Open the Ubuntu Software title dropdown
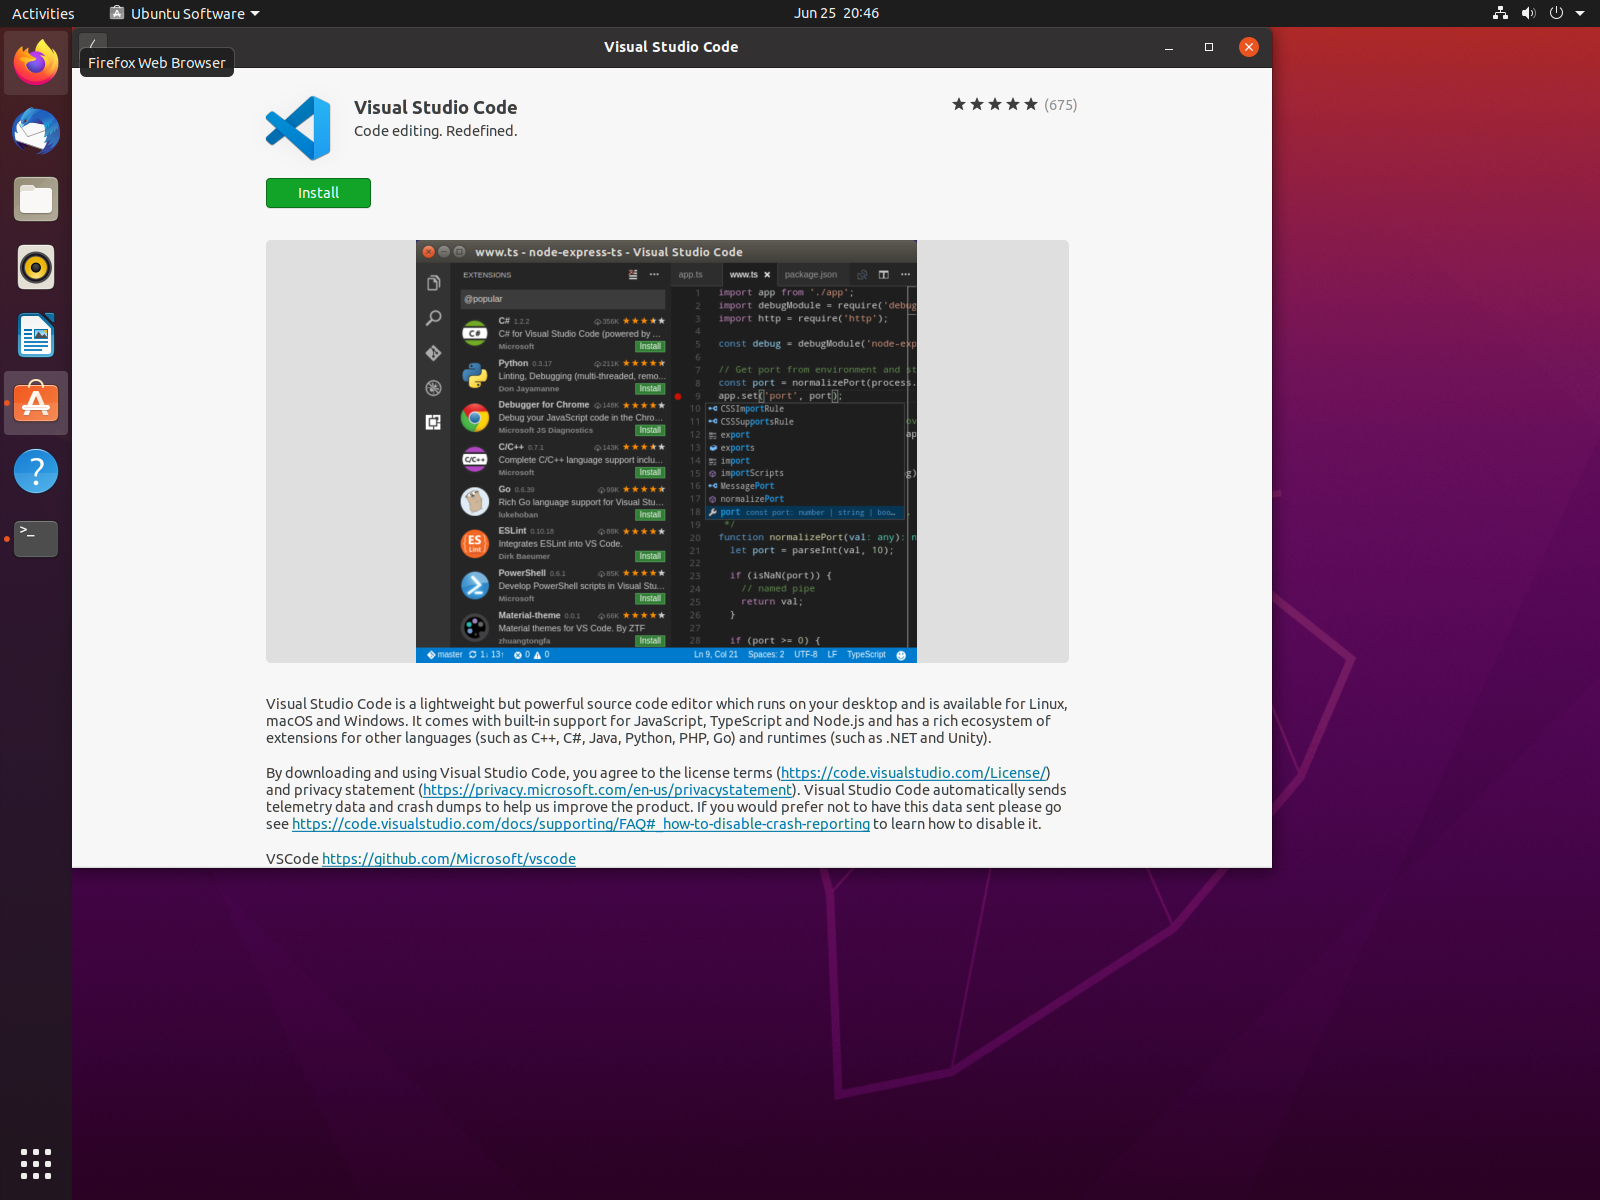Screen dimensions: 1600x1200 coord(183,13)
